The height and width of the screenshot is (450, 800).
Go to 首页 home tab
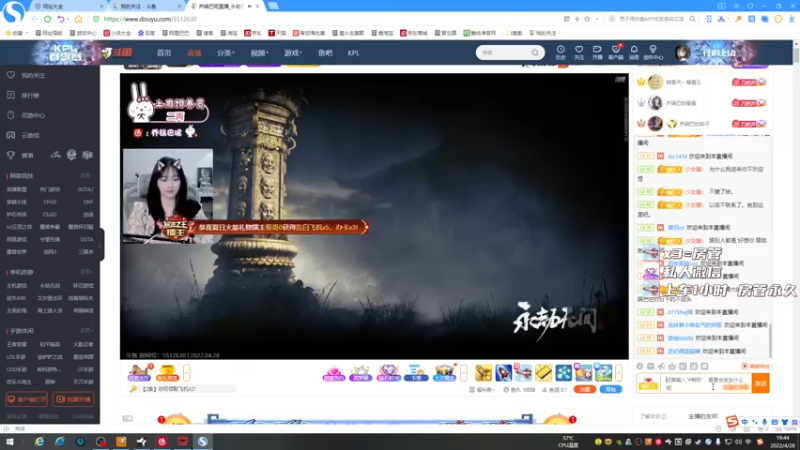(x=164, y=53)
